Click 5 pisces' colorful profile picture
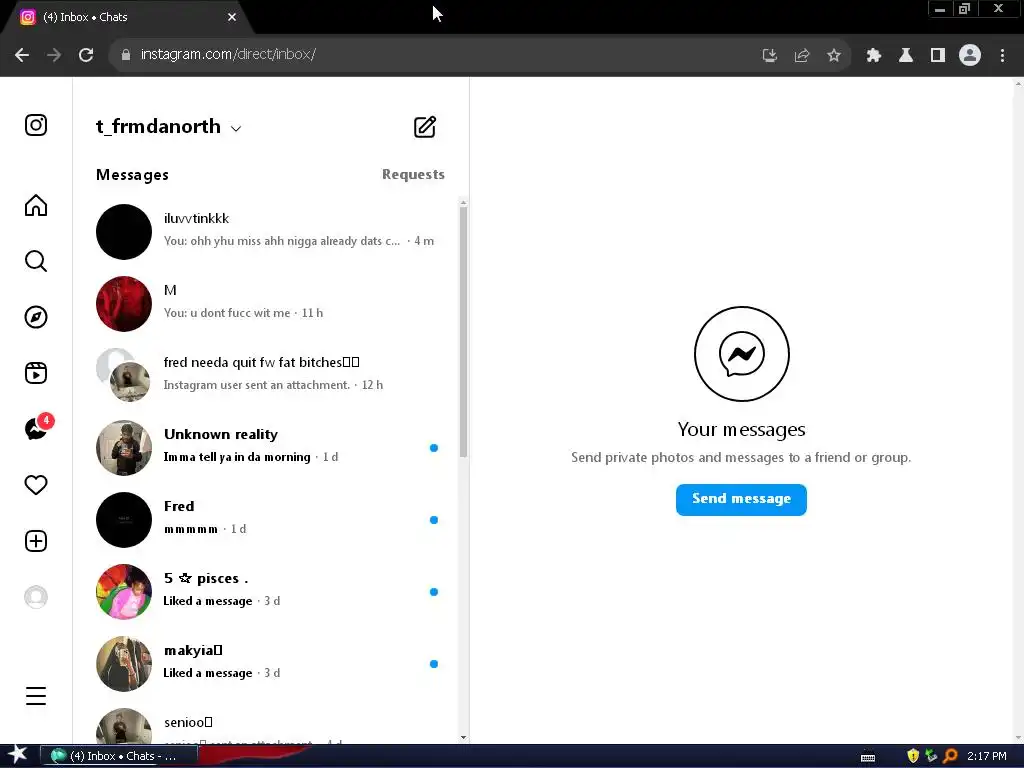Image resolution: width=1024 pixels, height=768 pixels. [x=123, y=591]
